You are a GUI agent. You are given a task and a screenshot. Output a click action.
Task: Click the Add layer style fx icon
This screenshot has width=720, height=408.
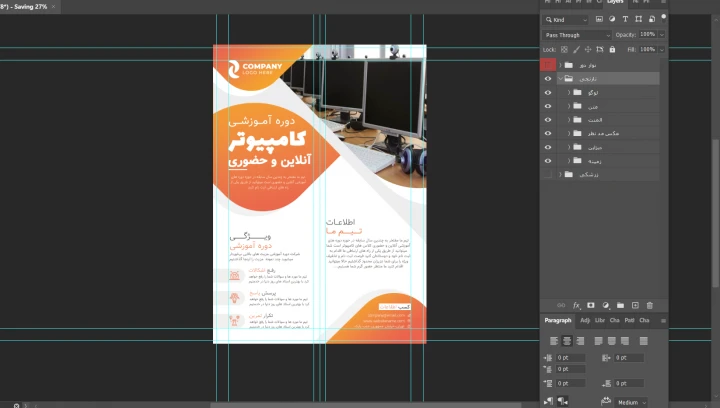[576, 305]
